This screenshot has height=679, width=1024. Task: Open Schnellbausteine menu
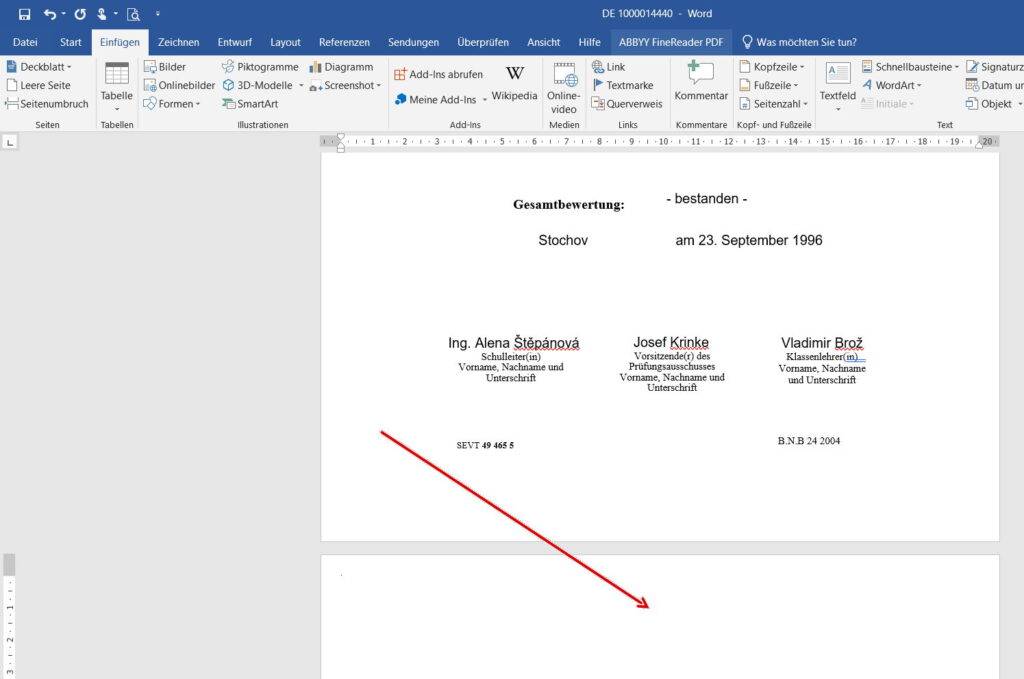[910, 67]
